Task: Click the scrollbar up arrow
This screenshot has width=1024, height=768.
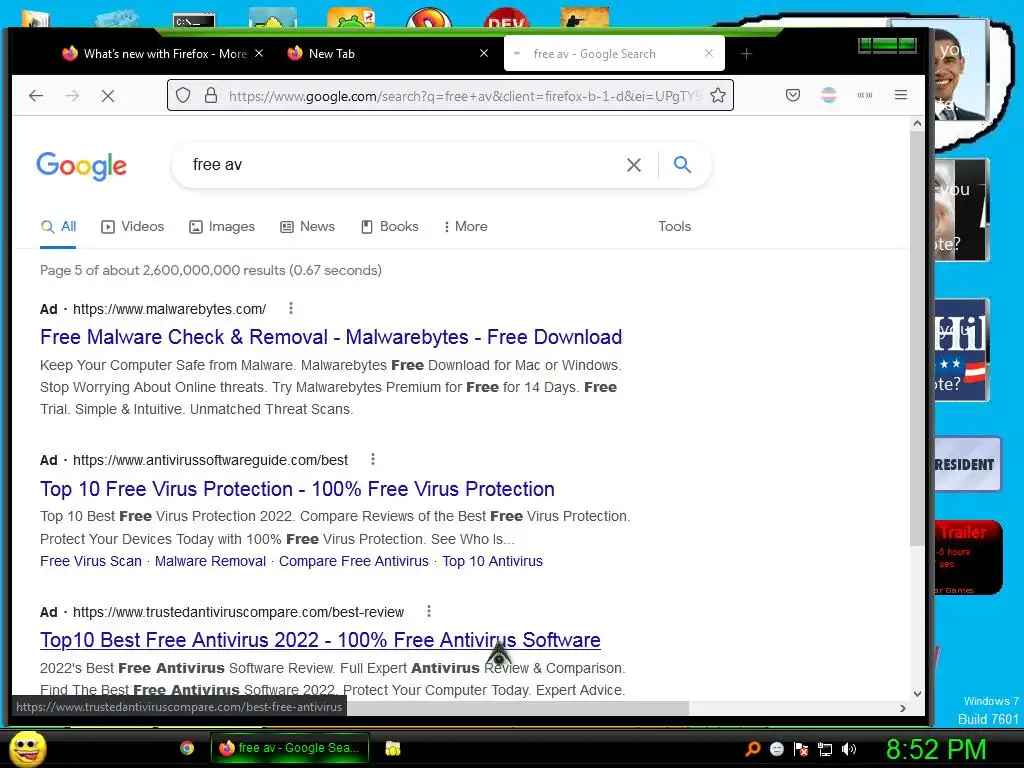Action: [x=917, y=123]
